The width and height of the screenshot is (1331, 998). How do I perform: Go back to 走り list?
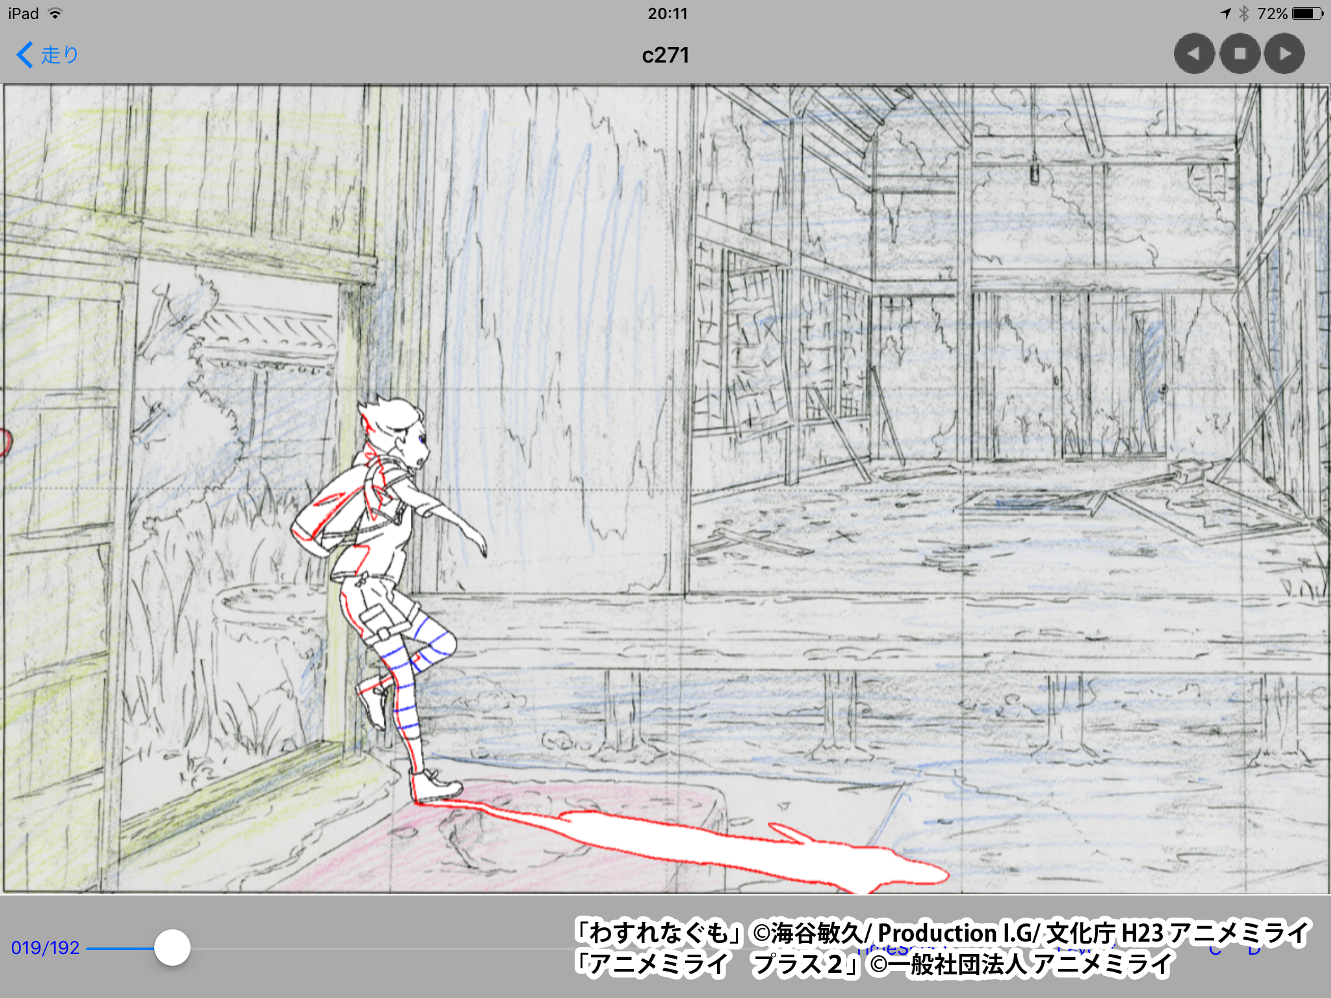pos(47,54)
